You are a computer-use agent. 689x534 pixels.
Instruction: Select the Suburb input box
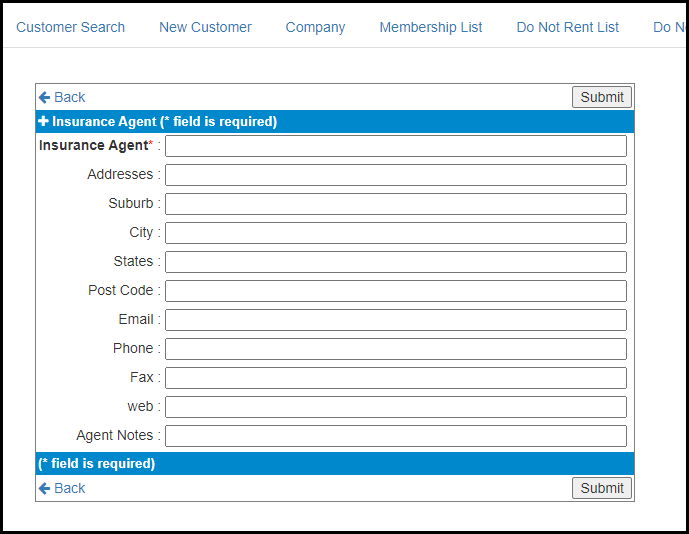coord(396,204)
